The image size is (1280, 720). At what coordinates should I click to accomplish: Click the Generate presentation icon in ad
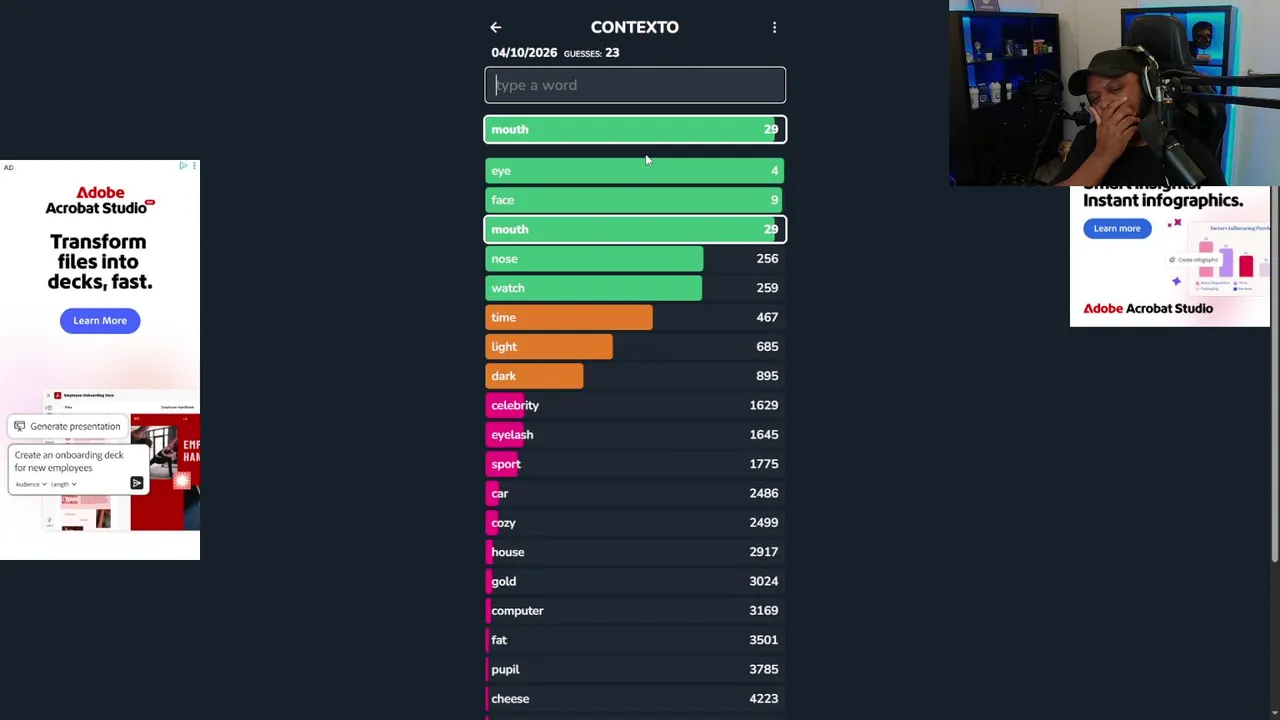(x=20, y=426)
